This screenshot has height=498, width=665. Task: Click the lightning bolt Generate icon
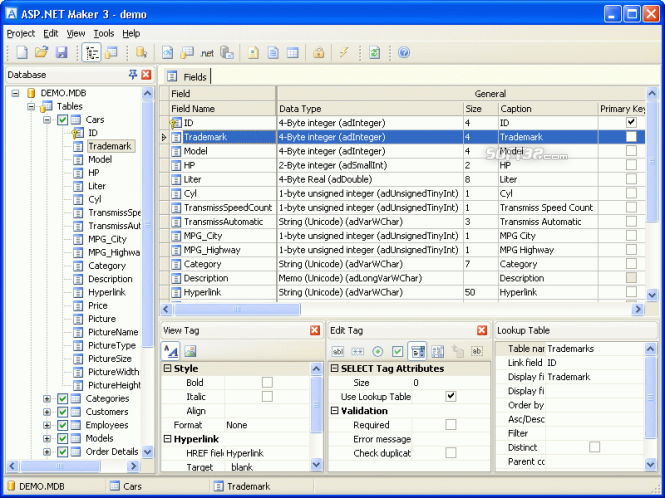click(x=344, y=52)
